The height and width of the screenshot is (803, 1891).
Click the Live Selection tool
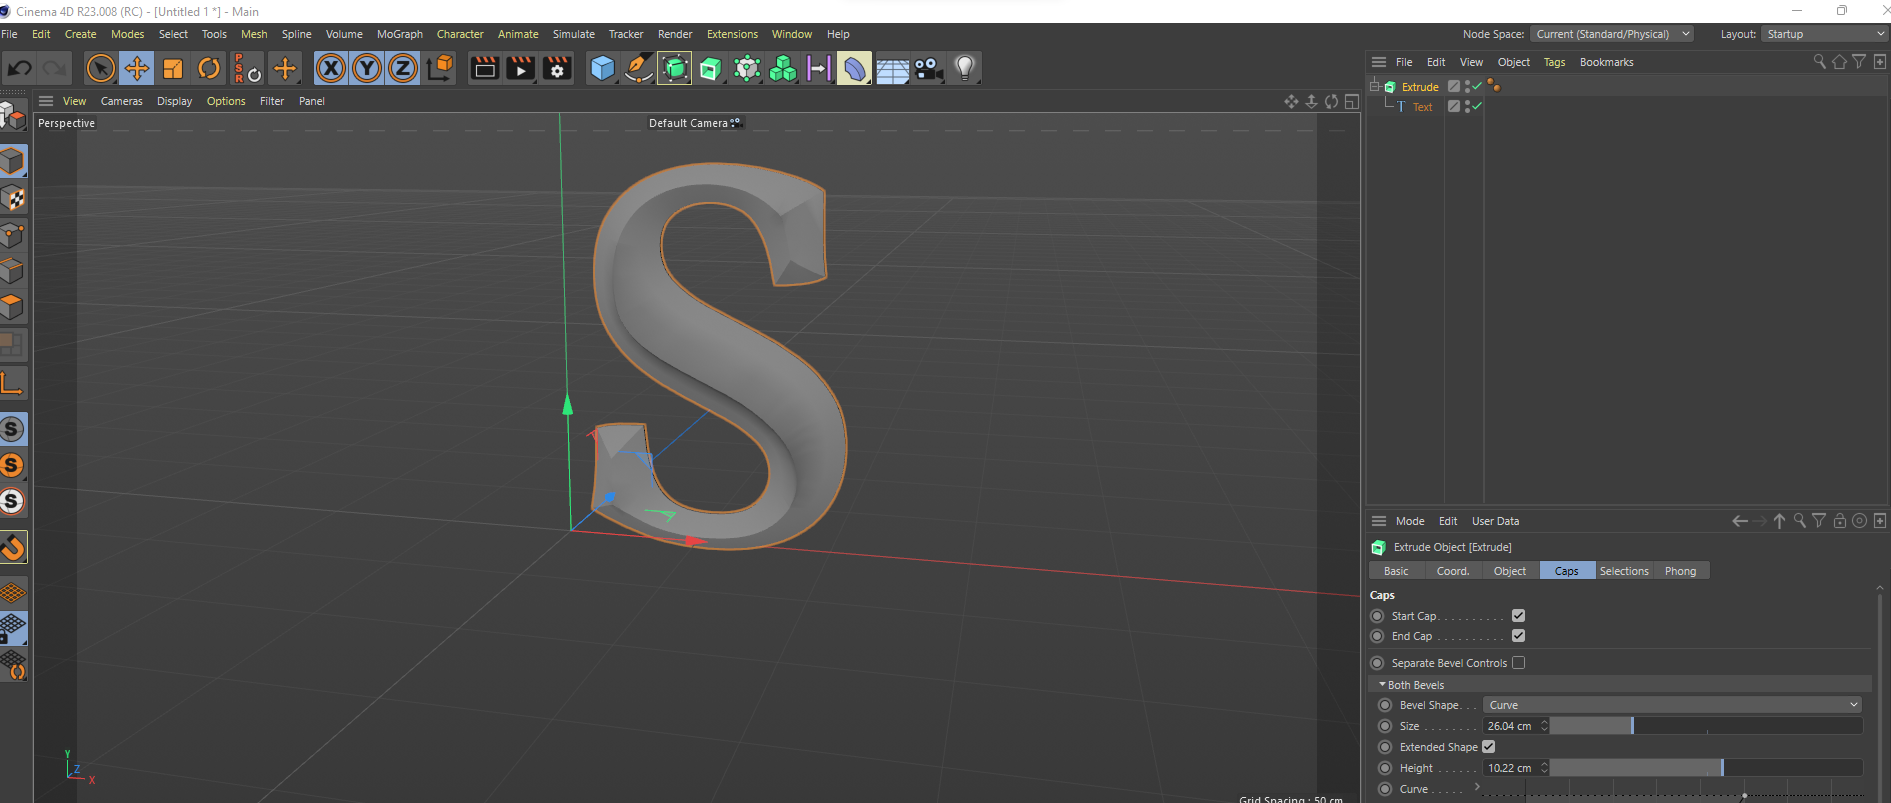pyautogui.click(x=100, y=68)
